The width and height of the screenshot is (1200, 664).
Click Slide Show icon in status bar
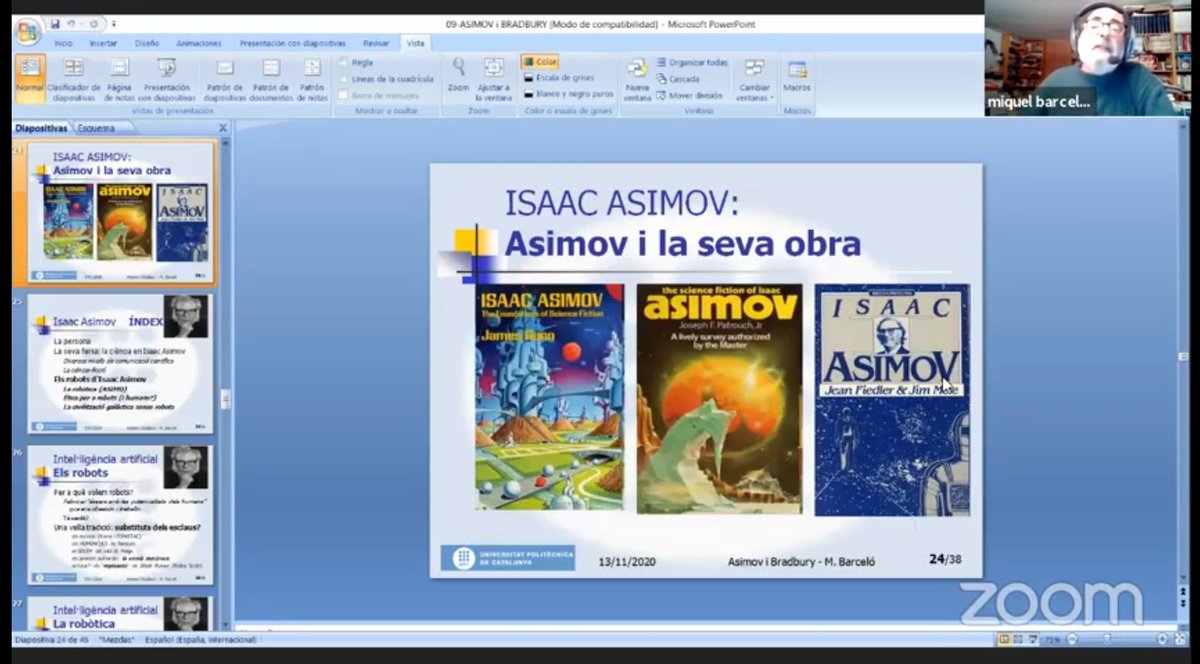coord(1034,639)
